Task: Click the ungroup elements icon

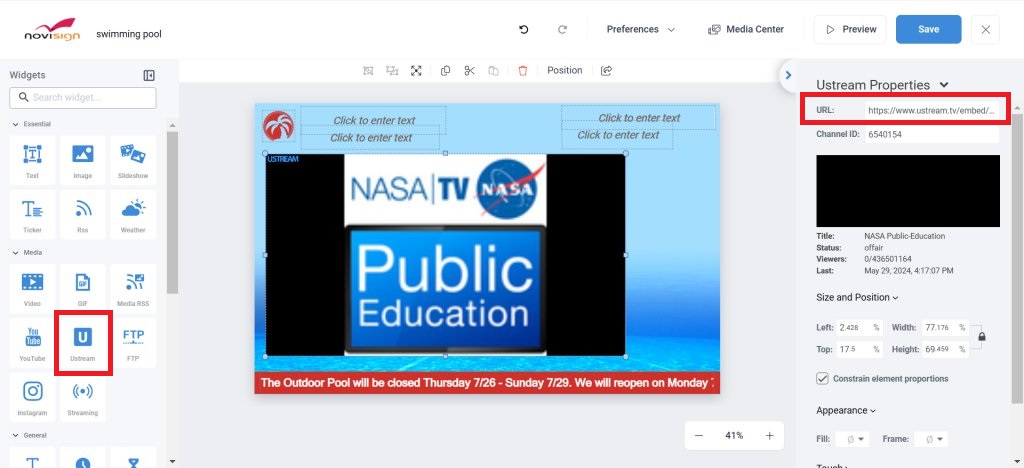Action: click(392, 70)
